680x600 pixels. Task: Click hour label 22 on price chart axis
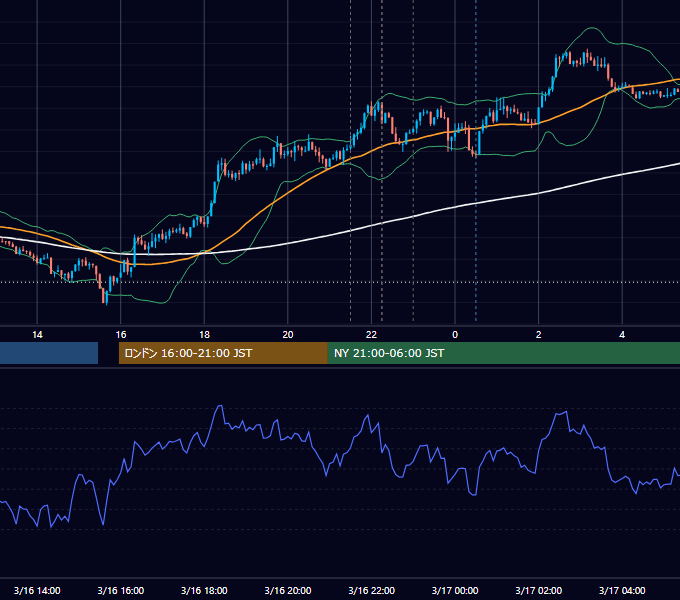[371, 335]
